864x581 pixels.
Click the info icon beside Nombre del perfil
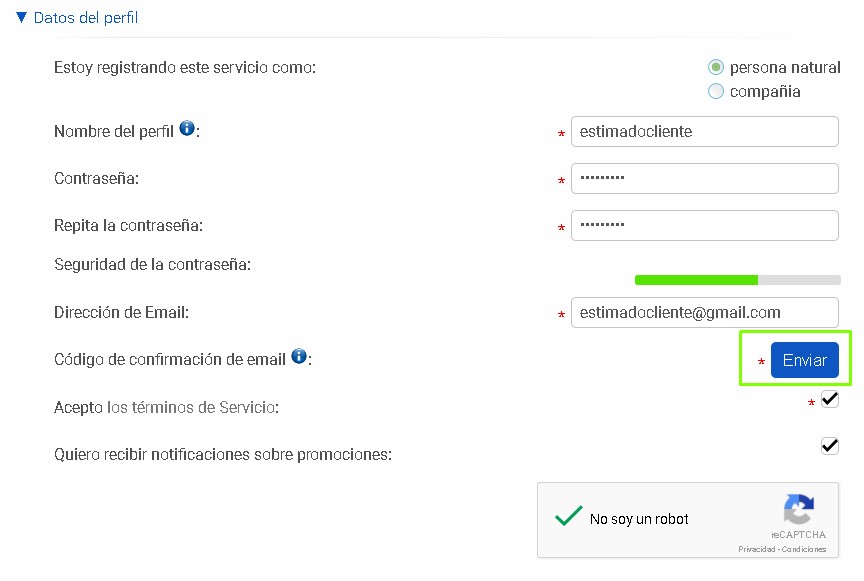(x=187, y=128)
